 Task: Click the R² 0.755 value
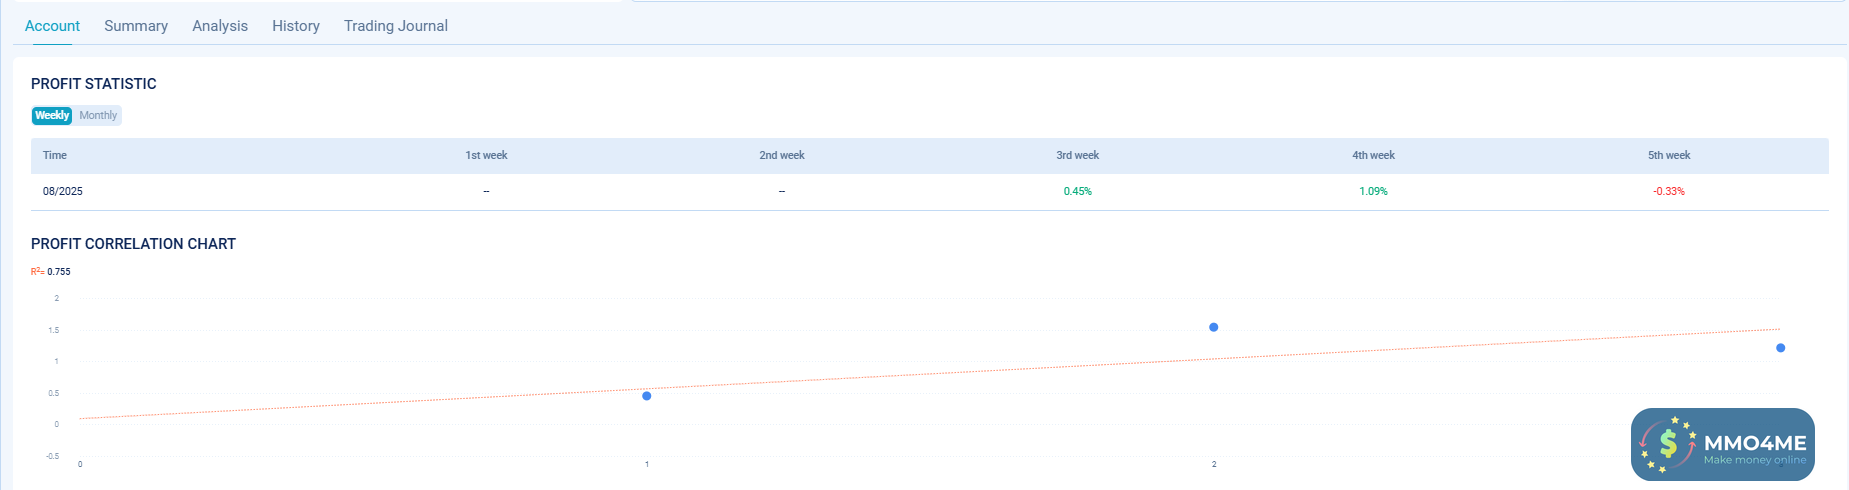pos(51,271)
